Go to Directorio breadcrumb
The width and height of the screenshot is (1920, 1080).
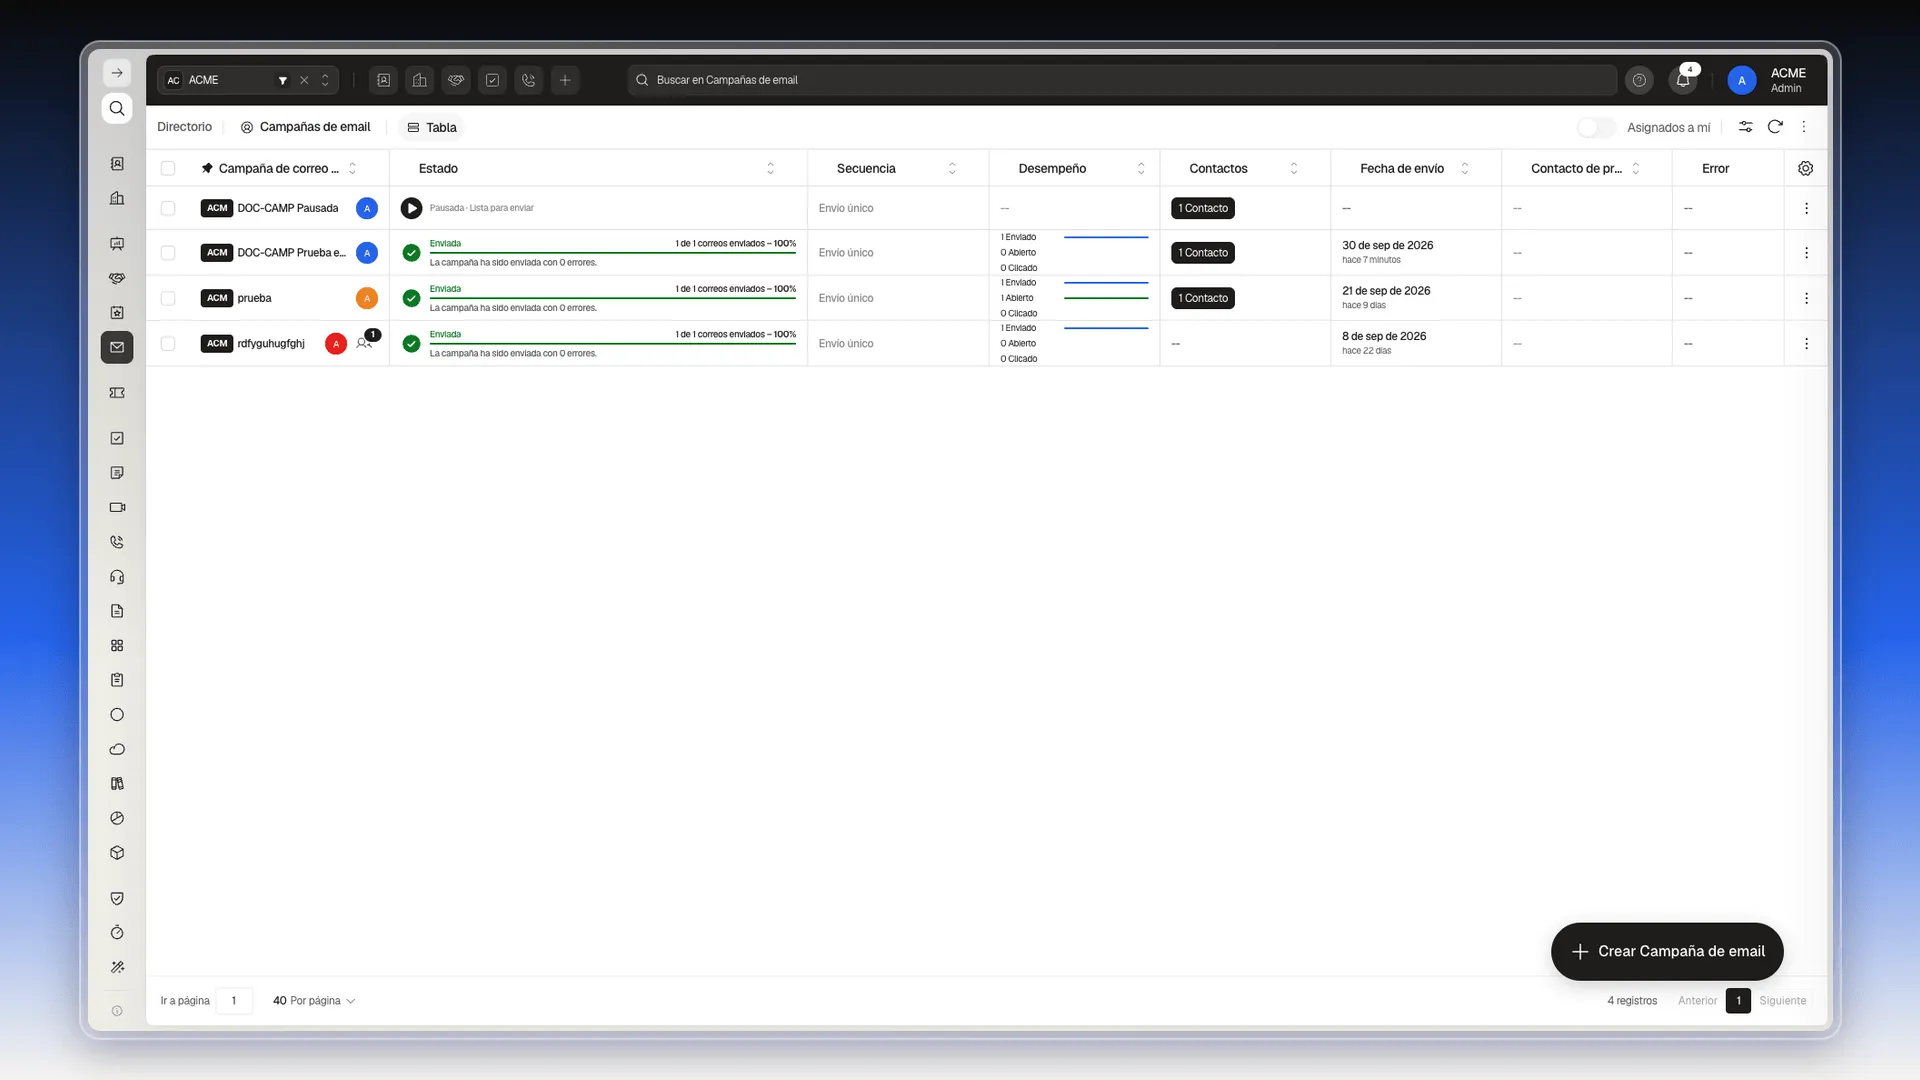(184, 127)
